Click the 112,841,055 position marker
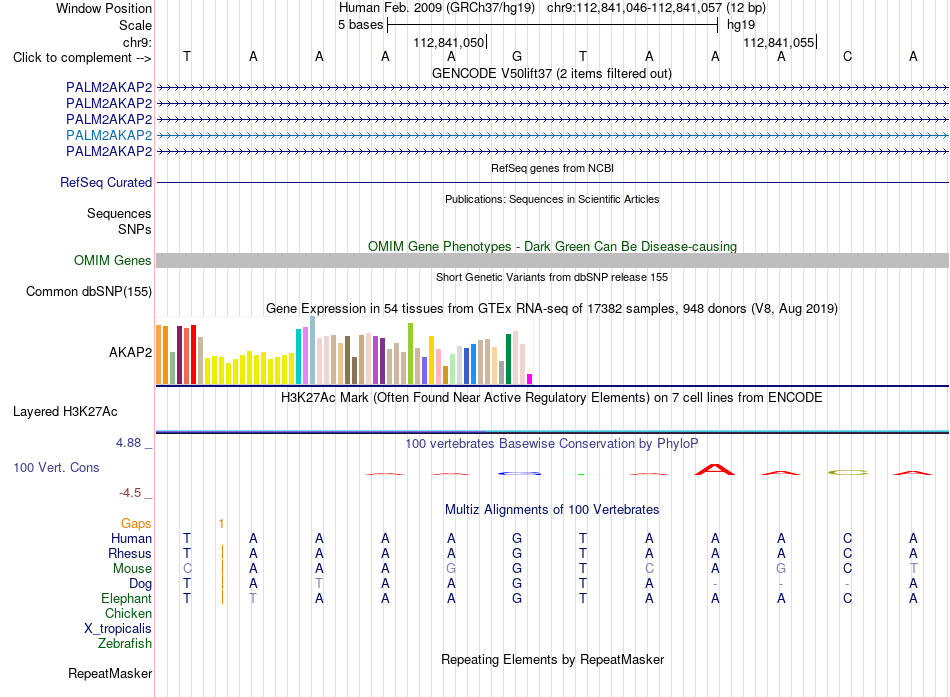 [x=779, y=42]
